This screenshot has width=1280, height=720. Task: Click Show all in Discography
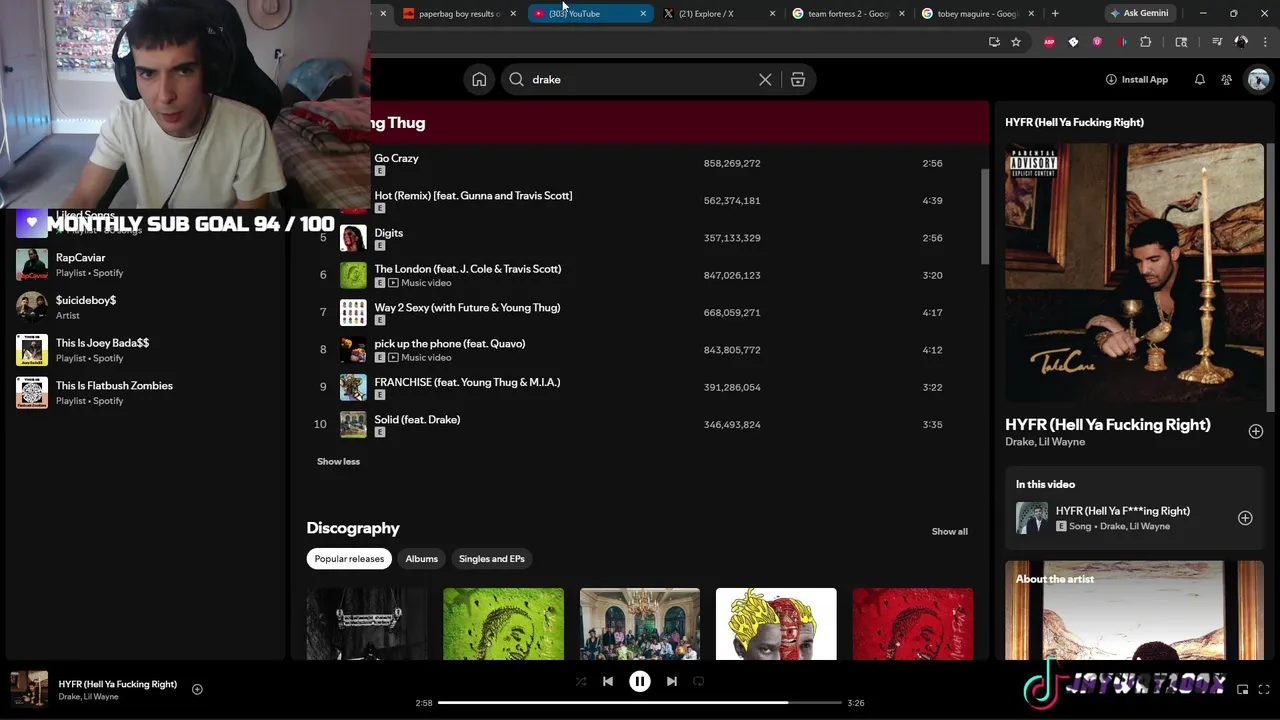pos(949,532)
